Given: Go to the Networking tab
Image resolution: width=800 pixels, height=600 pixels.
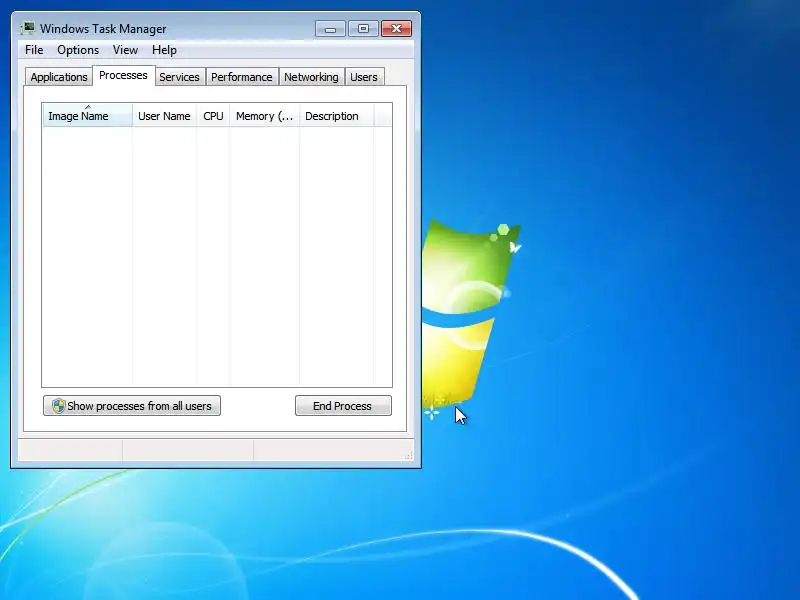Looking at the screenshot, I should coord(311,77).
